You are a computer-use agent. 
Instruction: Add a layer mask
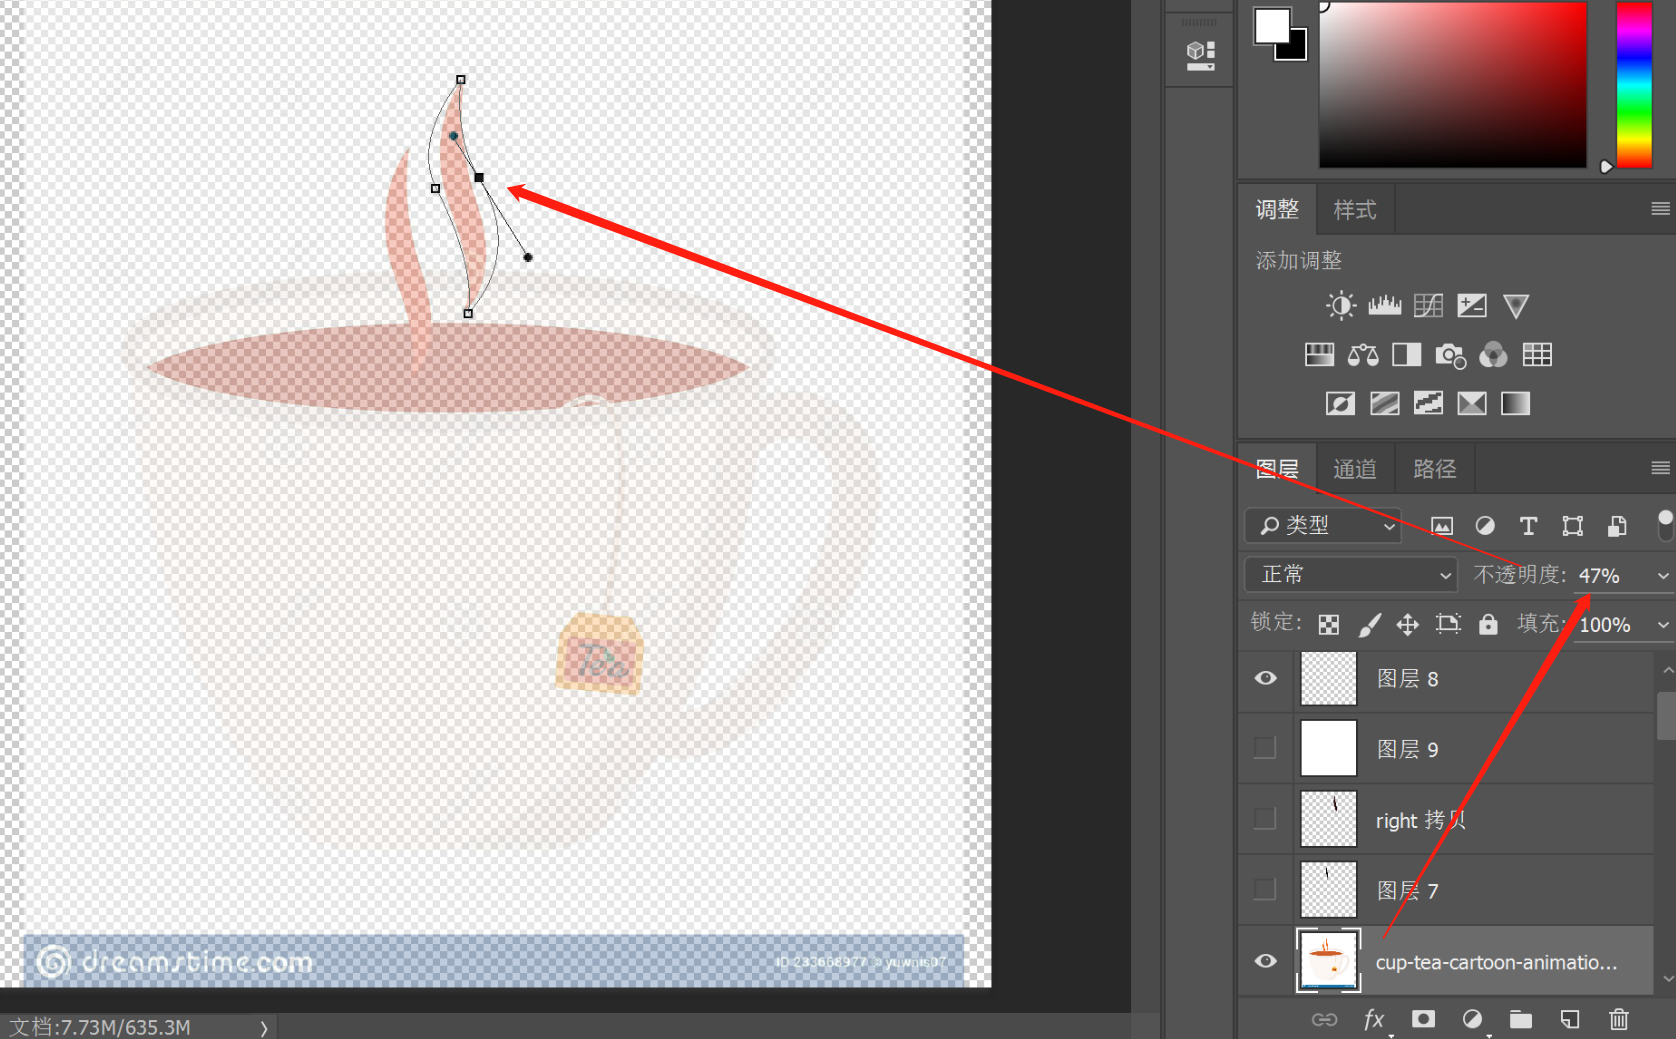coord(1423,1018)
